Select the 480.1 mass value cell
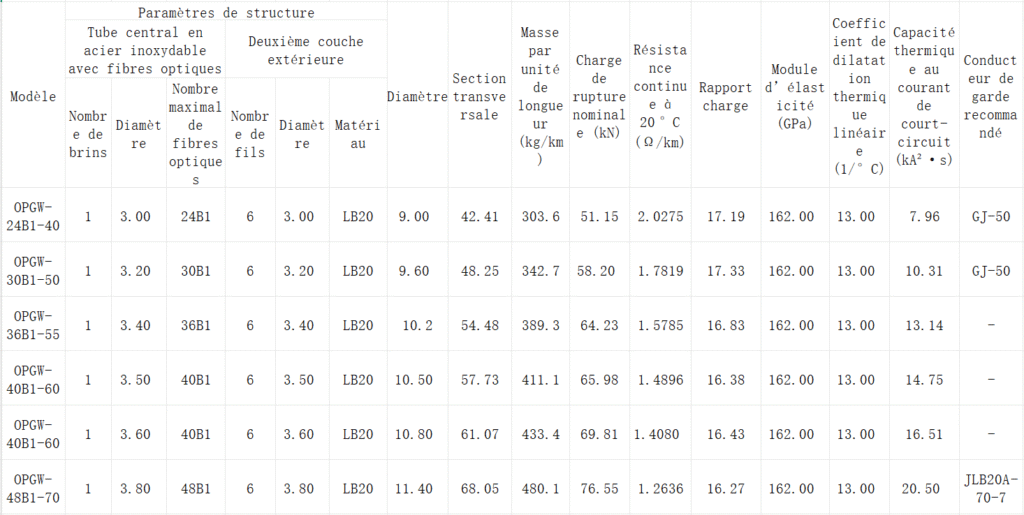This screenshot has height=515, width=1024. (541, 488)
